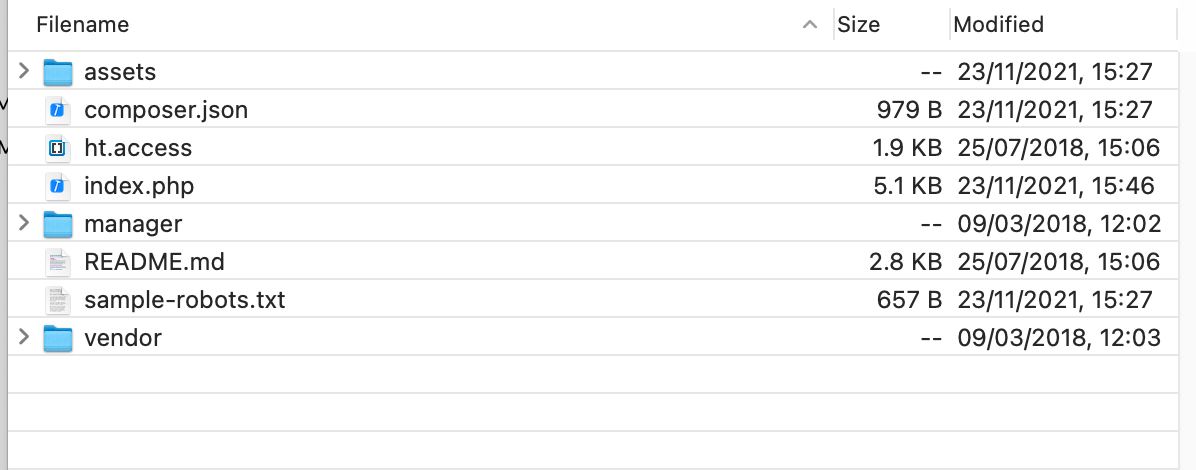Sort by the Size column header

tap(858, 24)
